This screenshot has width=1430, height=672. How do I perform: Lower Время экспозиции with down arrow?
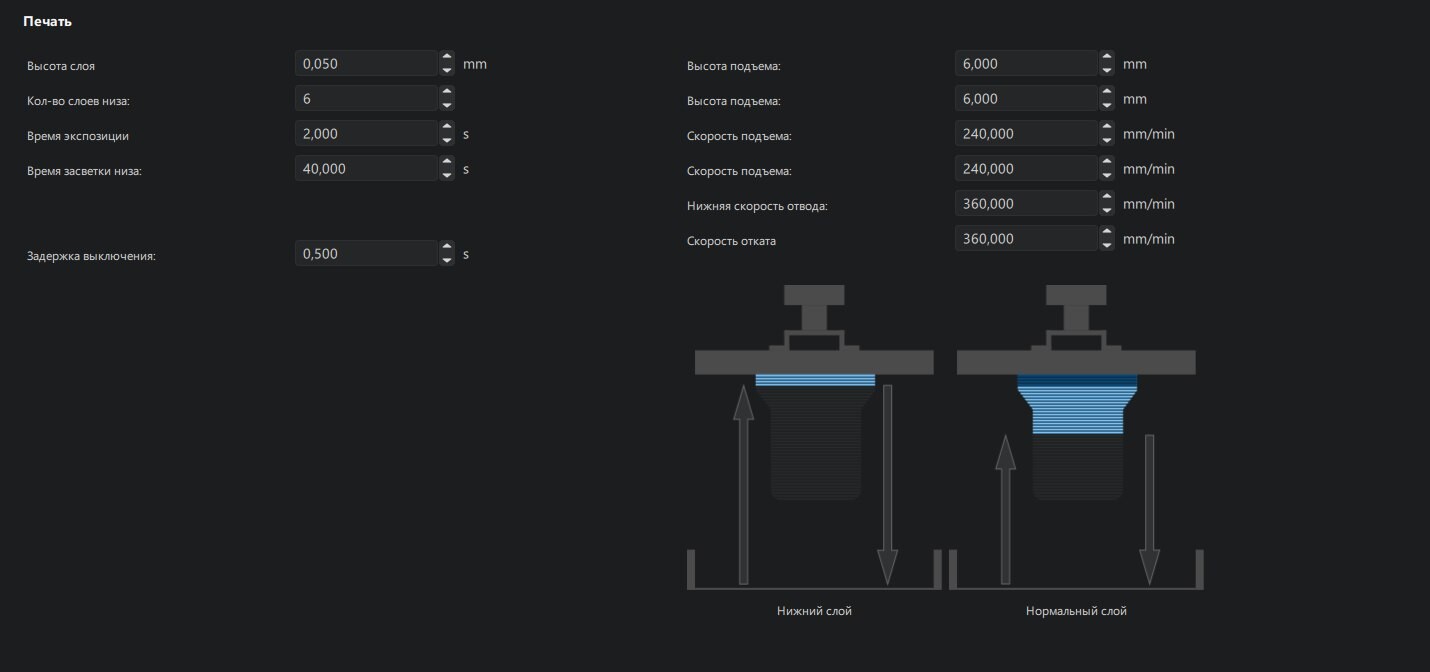447,140
